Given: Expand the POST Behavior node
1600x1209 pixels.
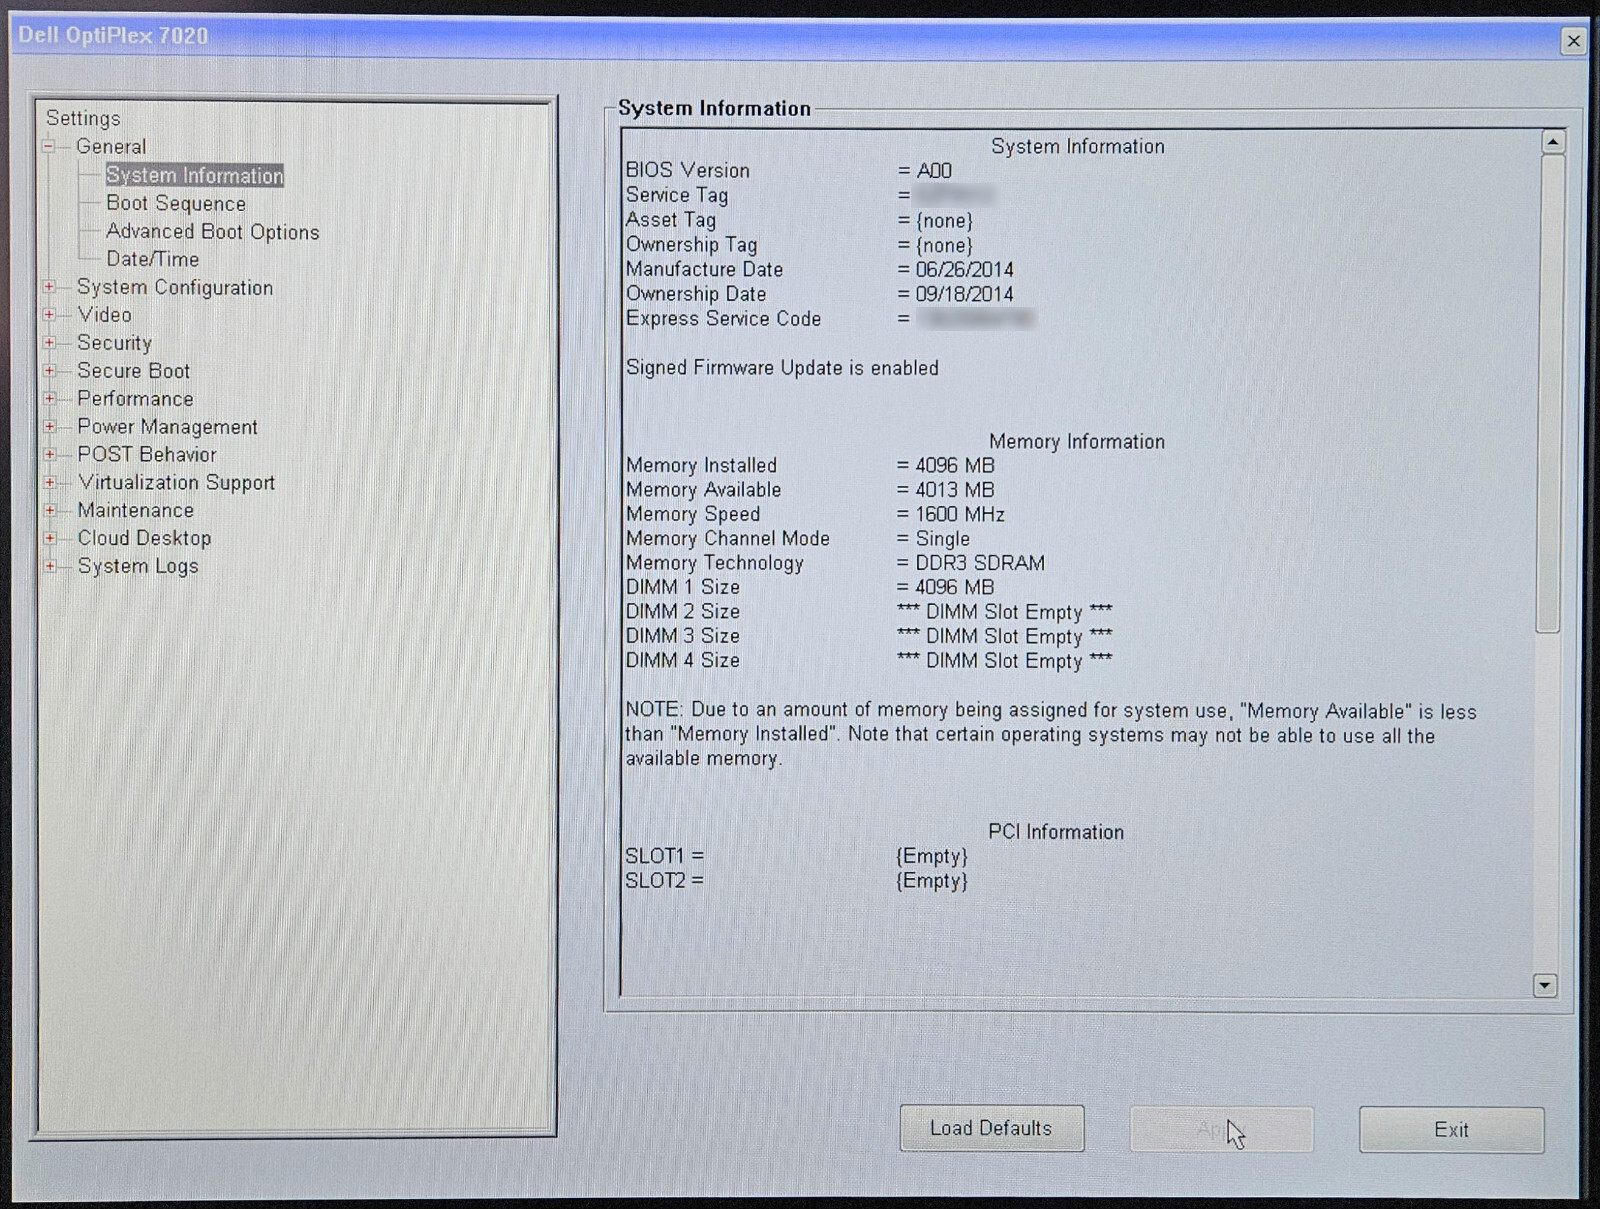Looking at the screenshot, I should (x=49, y=455).
